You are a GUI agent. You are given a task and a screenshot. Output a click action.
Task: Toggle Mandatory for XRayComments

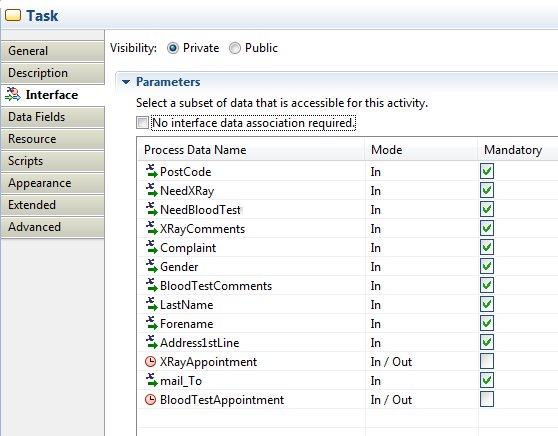(x=487, y=228)
